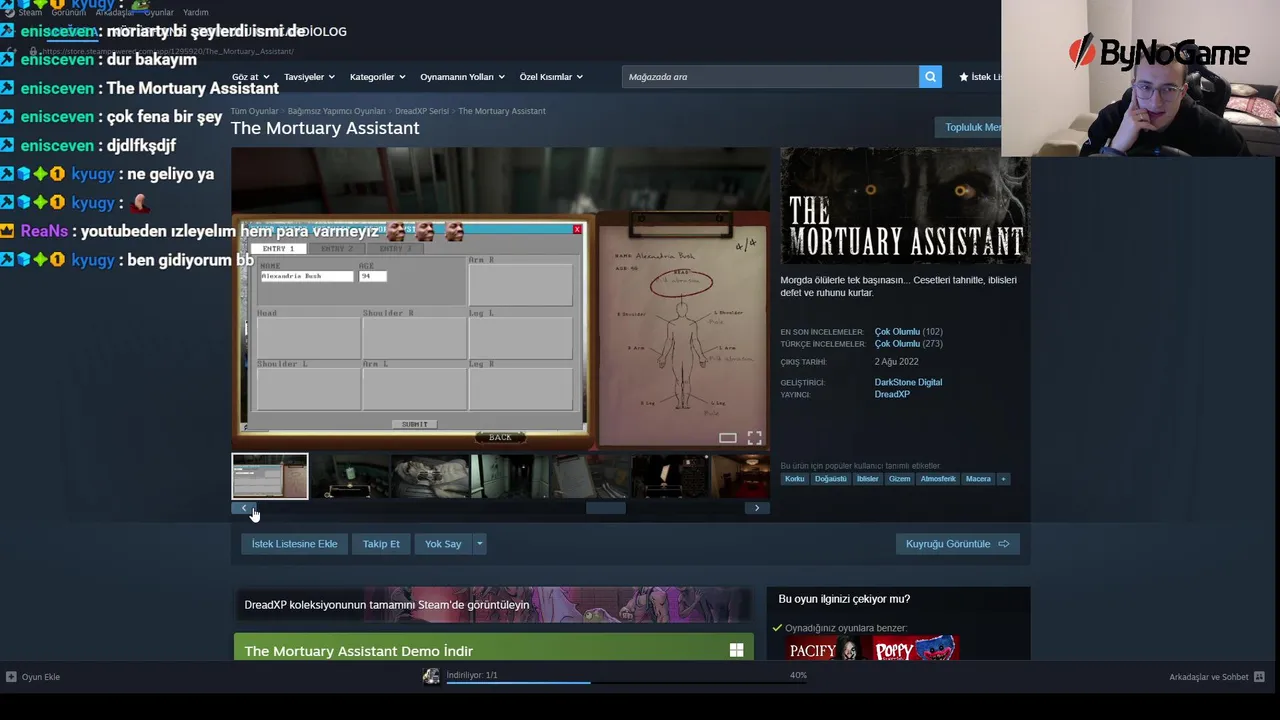
Task: Open the Poppy Playtime similar game image
Action: [x=917, y=650]
